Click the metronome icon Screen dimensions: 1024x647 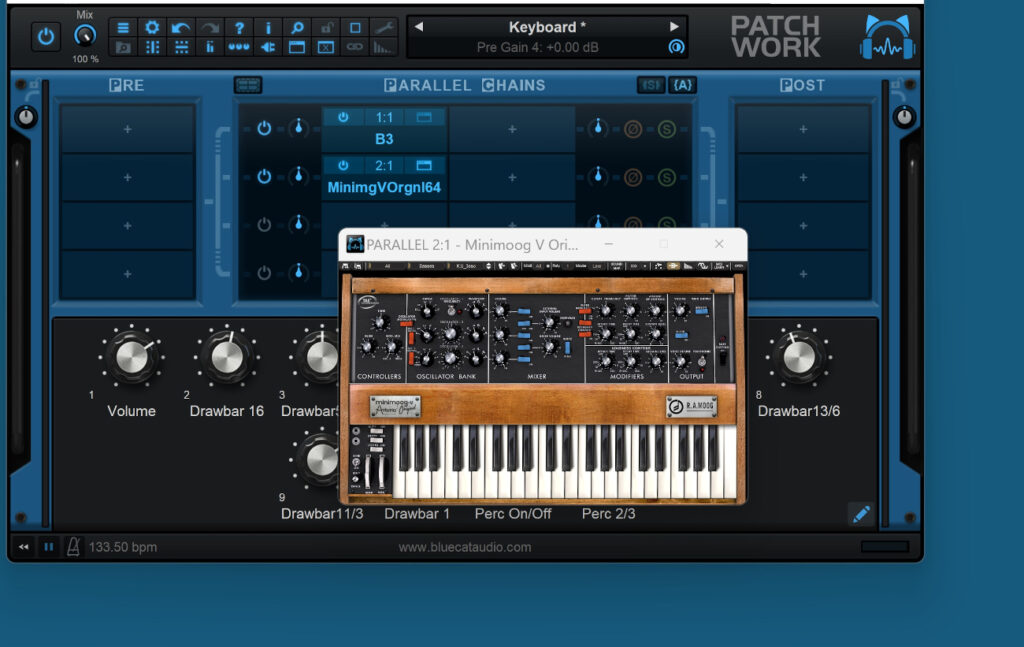[73, 546]
